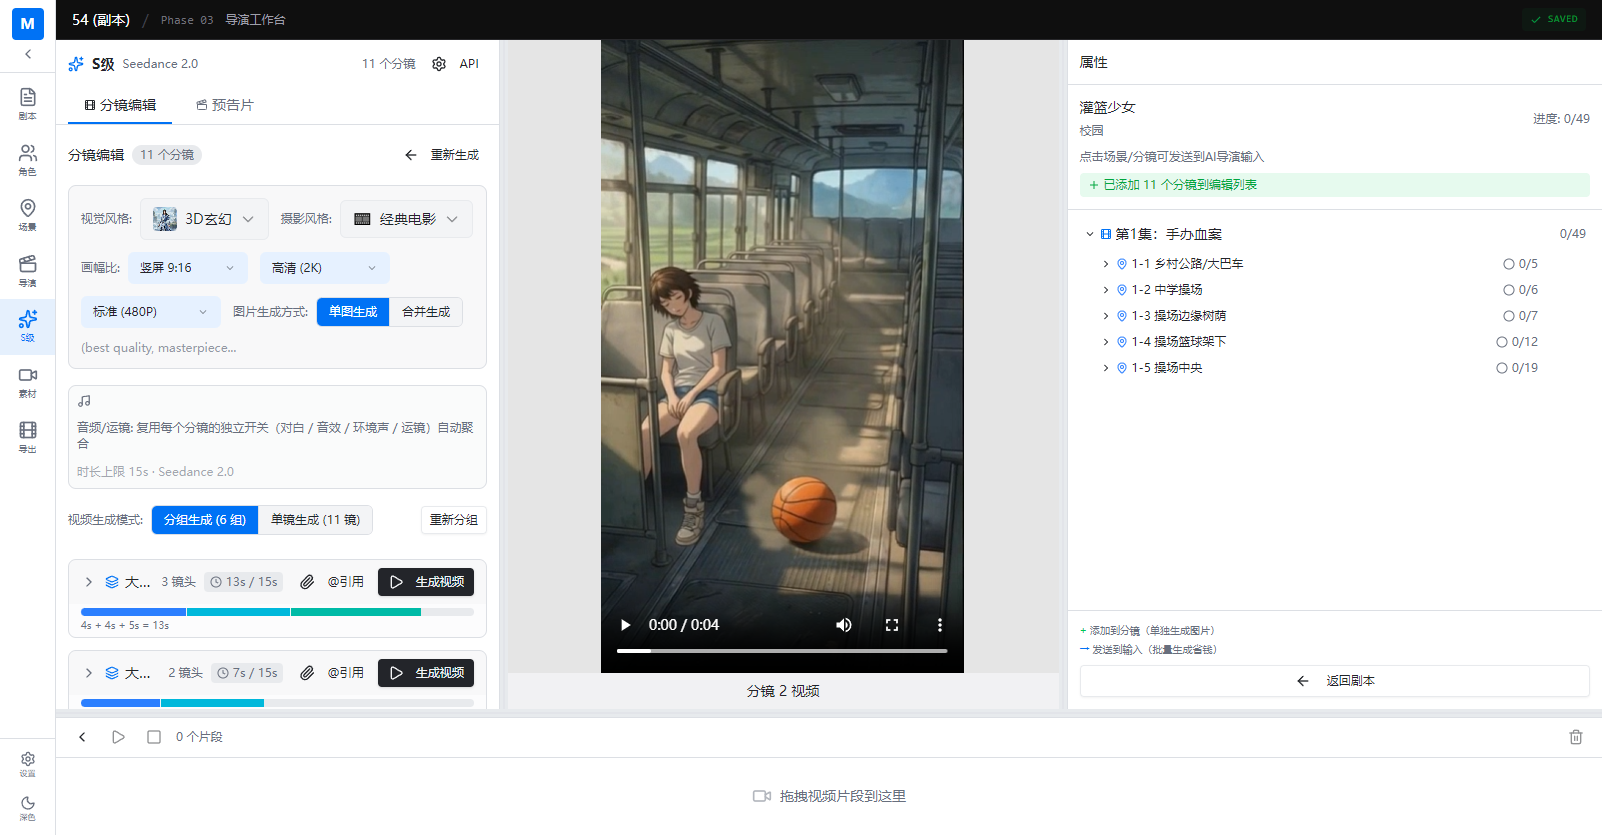Toggle fullscreen on the video player
Viewport: 1602px width, 835px height.
[x=891, y=625]
